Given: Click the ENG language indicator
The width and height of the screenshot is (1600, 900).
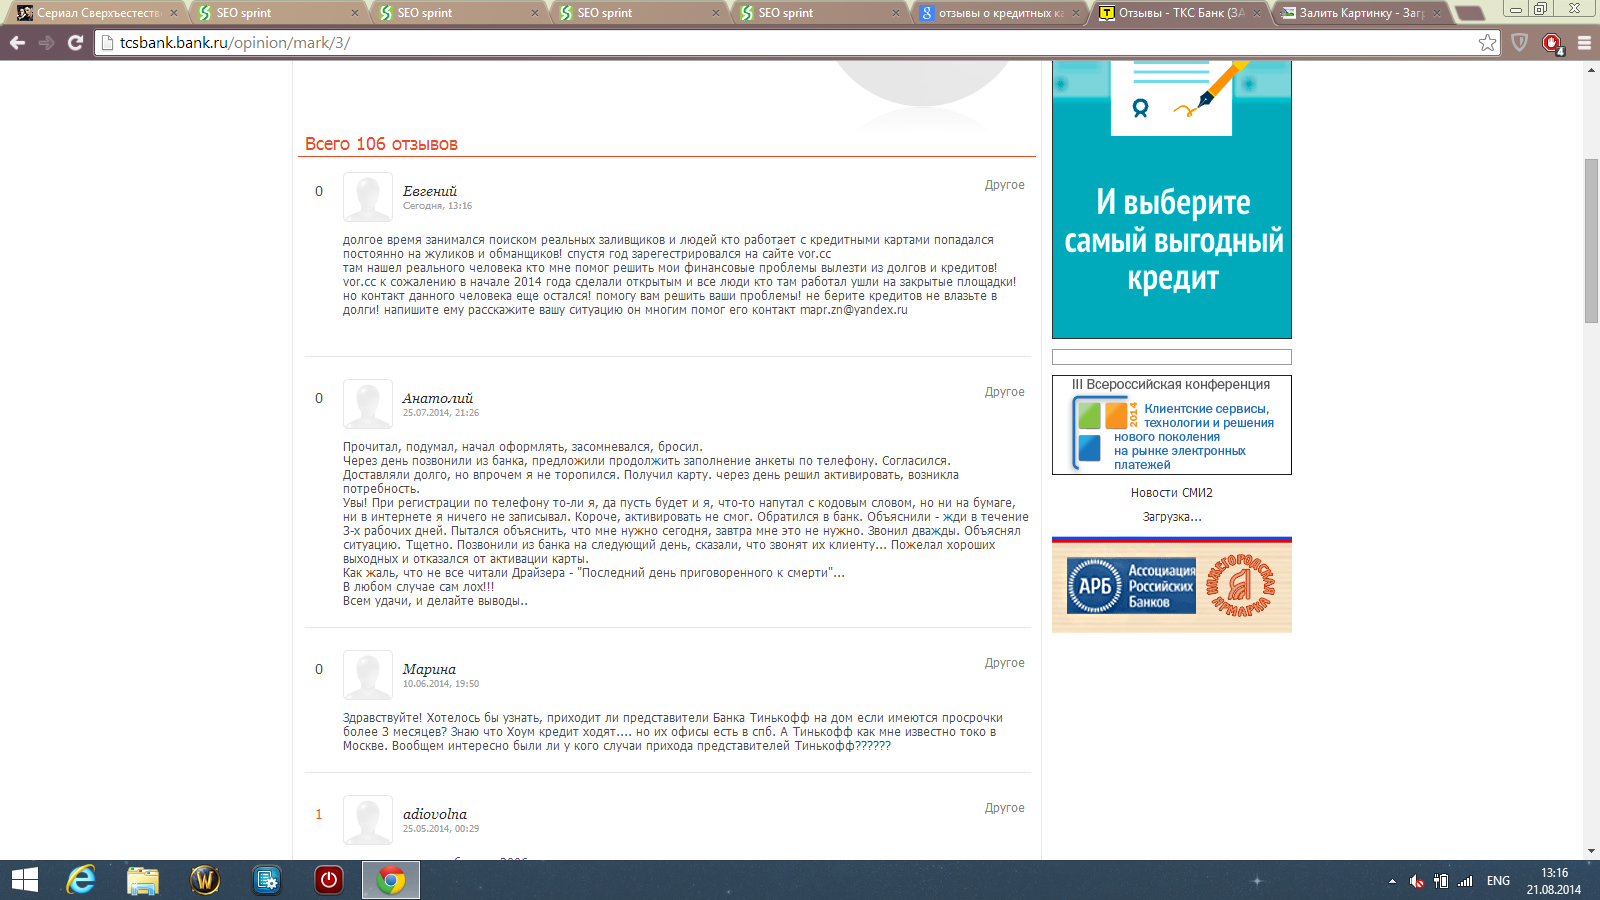Looking at the screenshot, I should (1498, 881).
